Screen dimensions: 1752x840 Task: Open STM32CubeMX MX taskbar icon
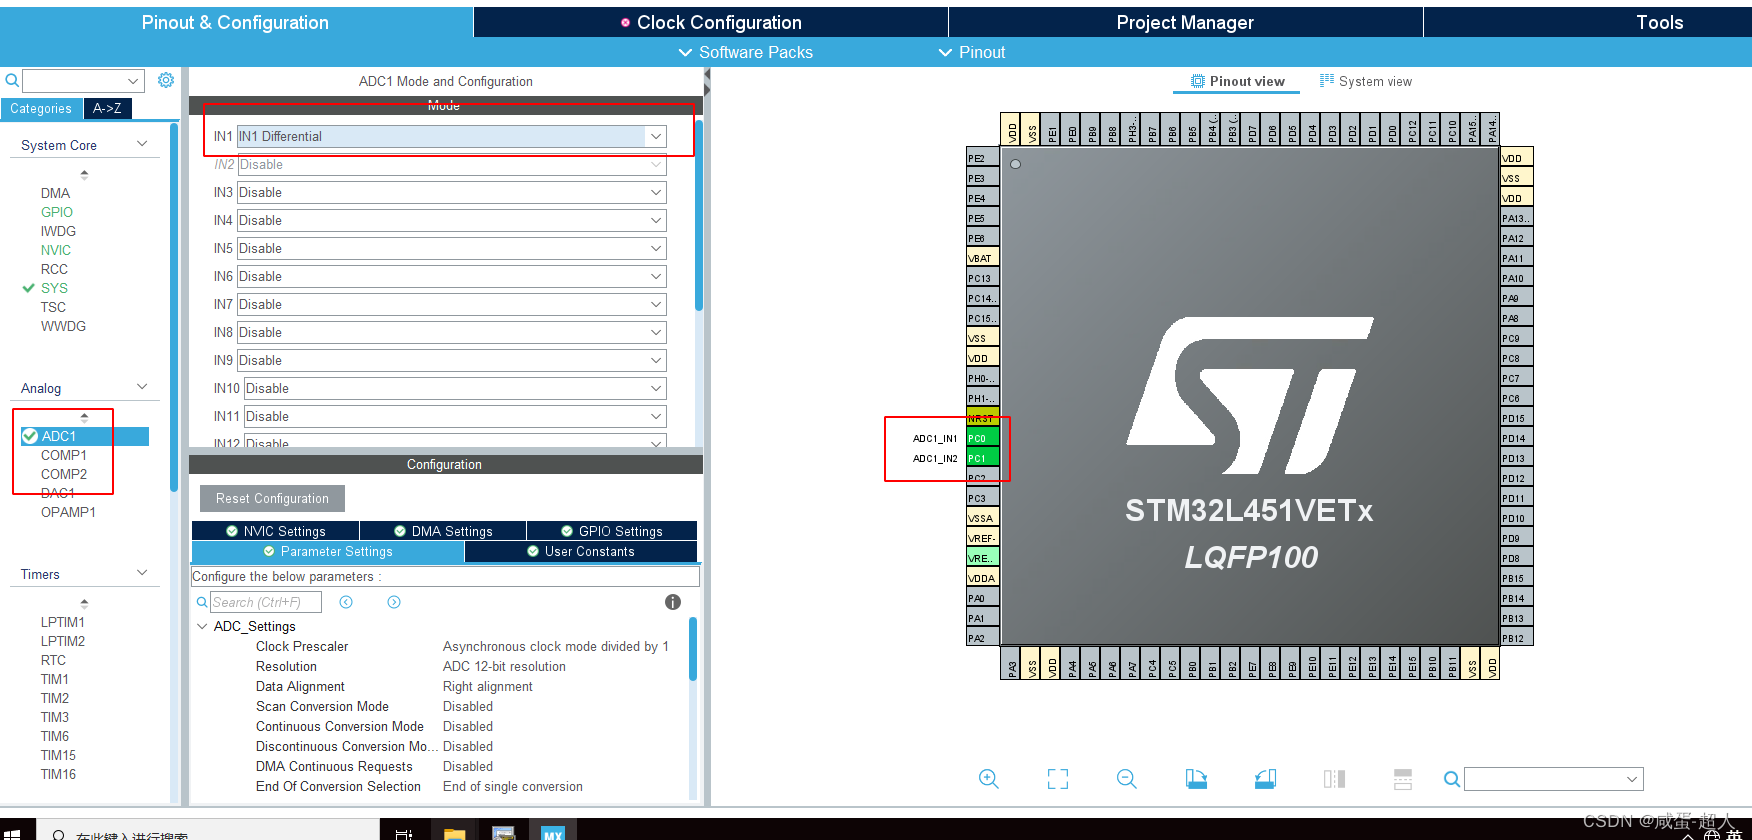point(553,832)
